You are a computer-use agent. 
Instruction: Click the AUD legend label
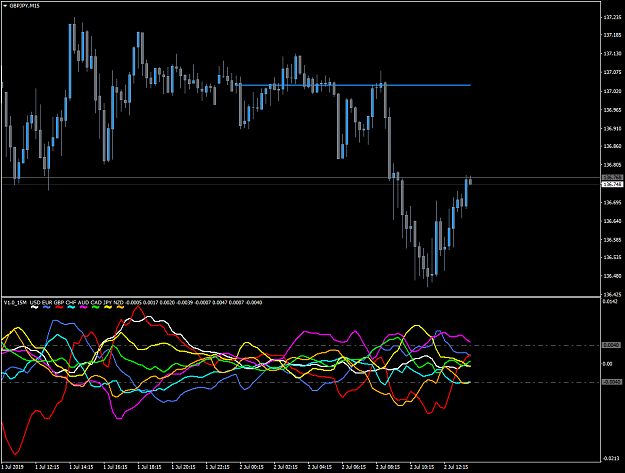coord(83,302)
